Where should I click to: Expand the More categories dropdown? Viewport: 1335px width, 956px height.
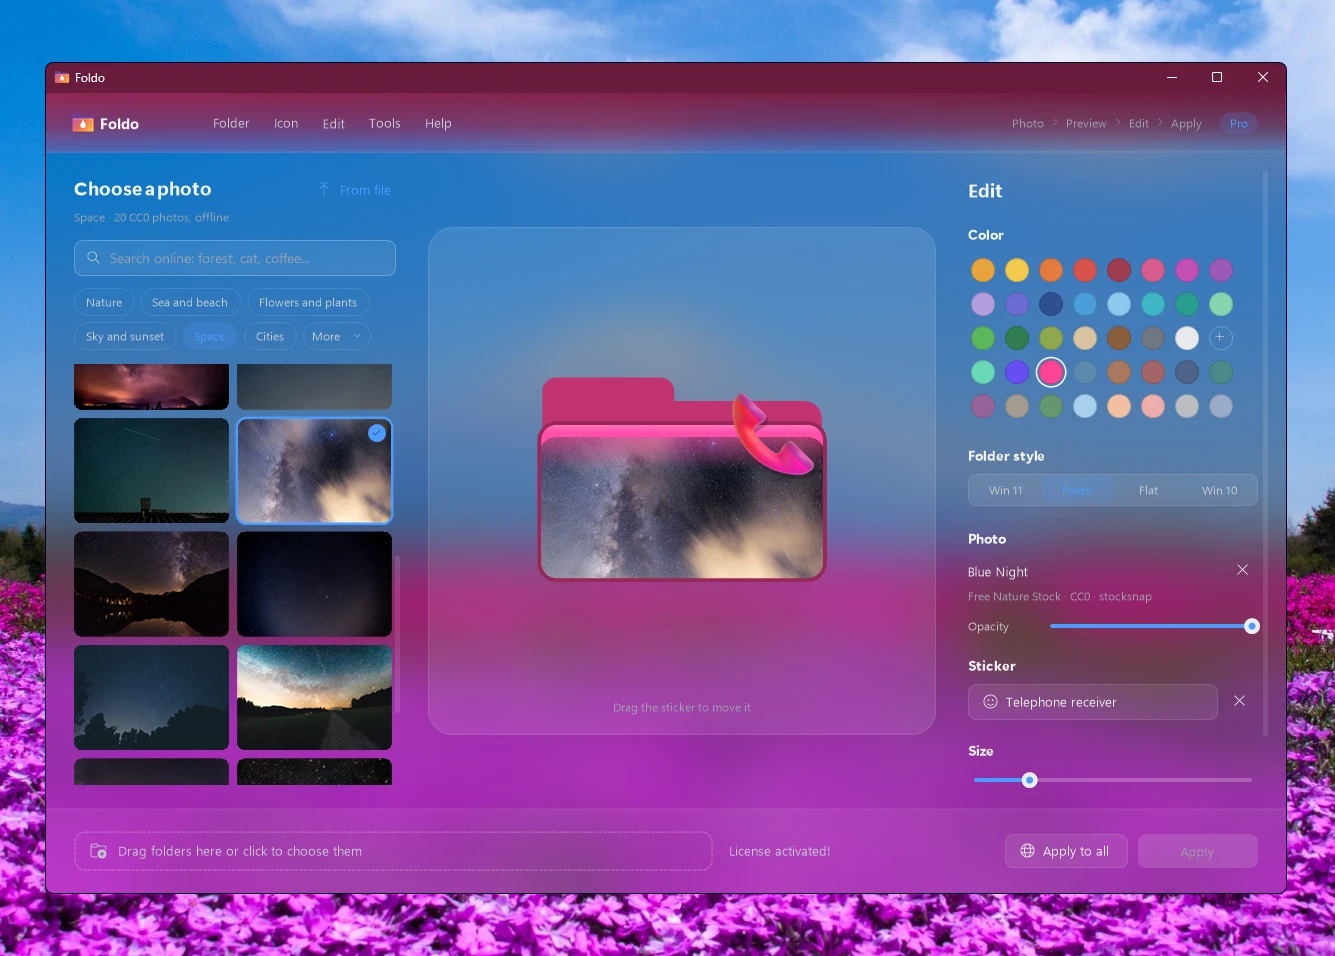[336, 337]
